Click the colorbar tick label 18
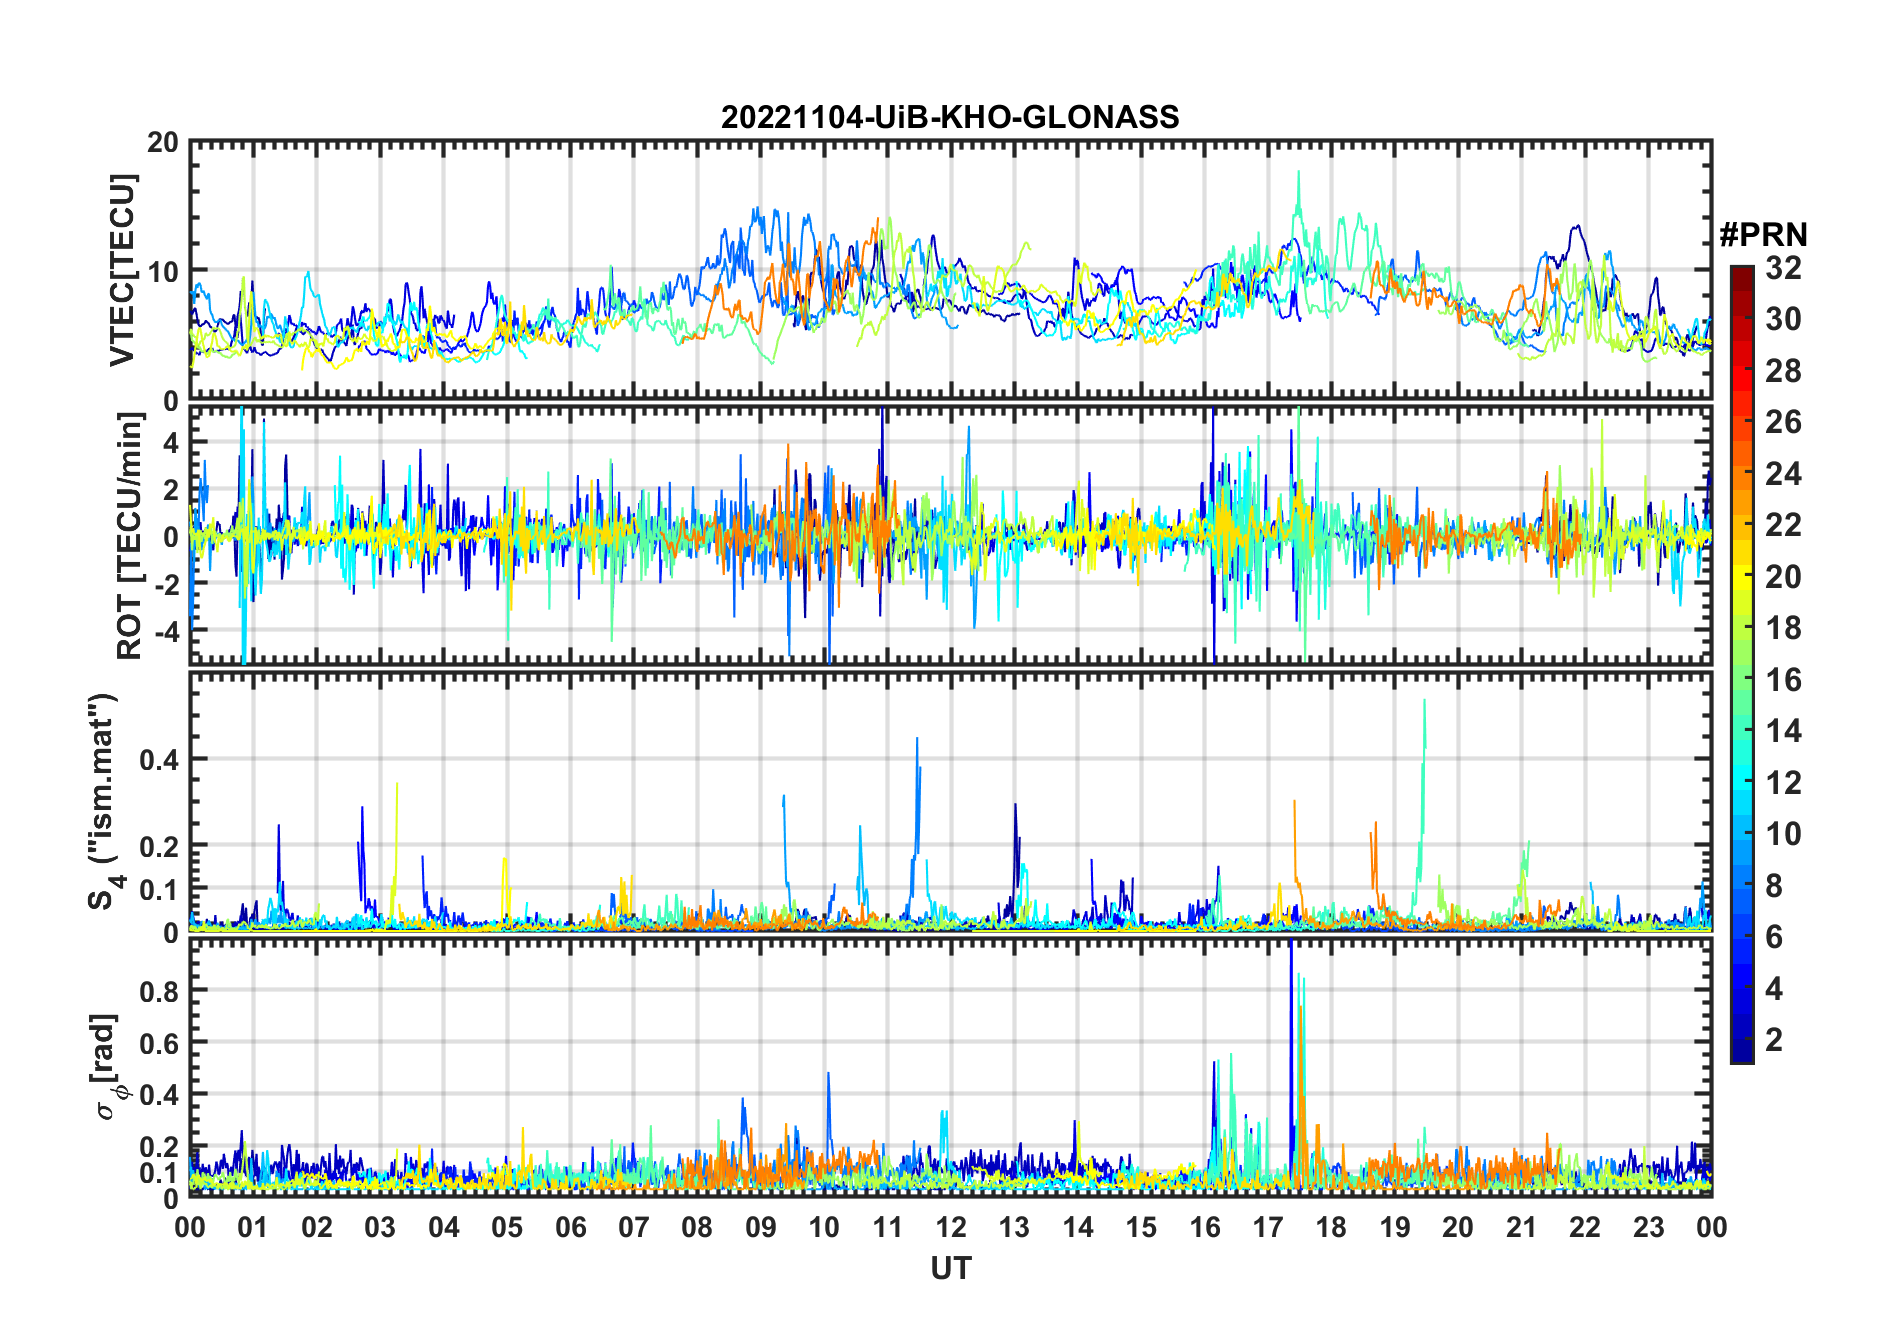This screenshot has width=1902, height=1330. click(1783, 628)
